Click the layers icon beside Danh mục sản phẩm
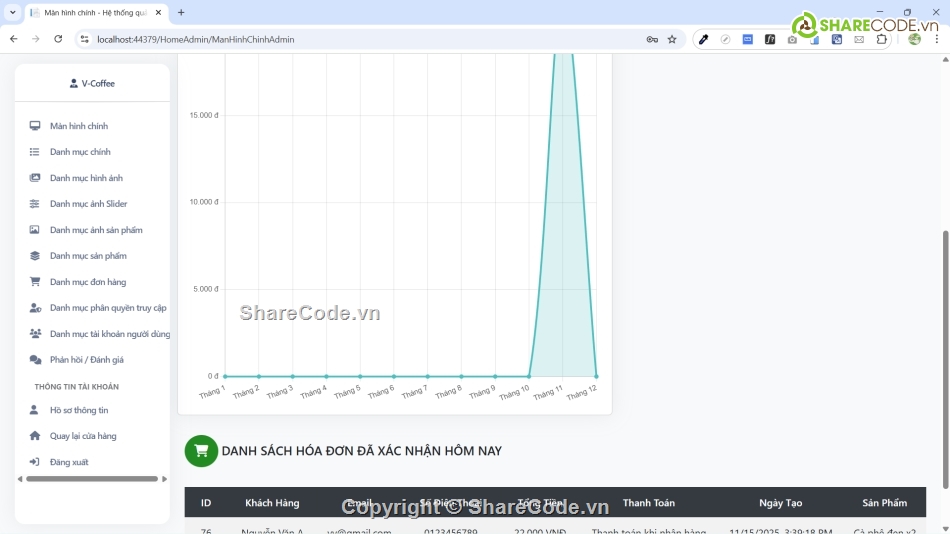This screenshot has height=534, width=950. (x=35, y=256)
